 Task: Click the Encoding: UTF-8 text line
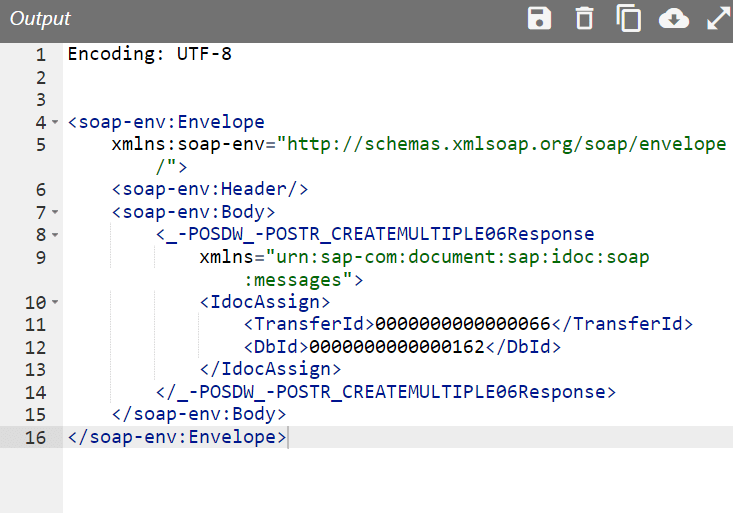click(150, 55)
